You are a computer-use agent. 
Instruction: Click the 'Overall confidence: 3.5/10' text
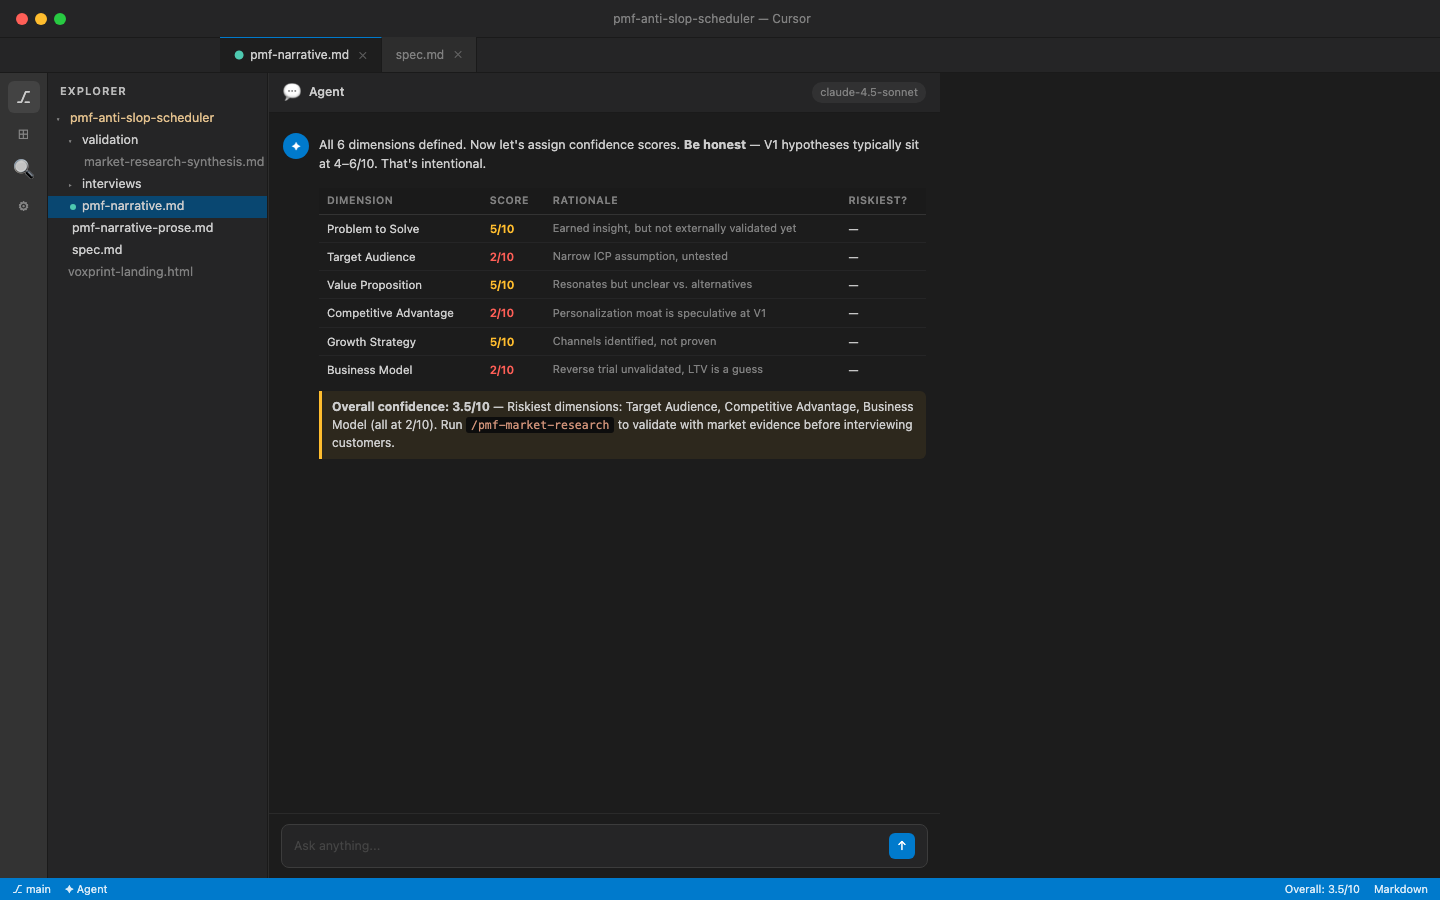coord(411,407)
